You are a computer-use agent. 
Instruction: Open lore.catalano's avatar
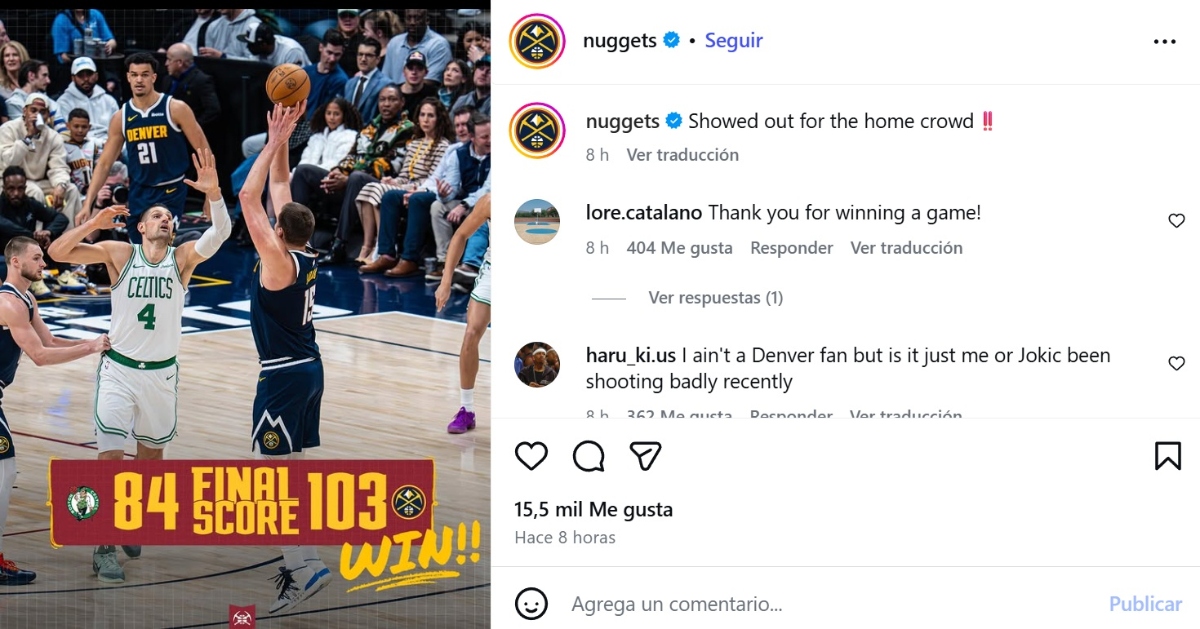(537, 222)
